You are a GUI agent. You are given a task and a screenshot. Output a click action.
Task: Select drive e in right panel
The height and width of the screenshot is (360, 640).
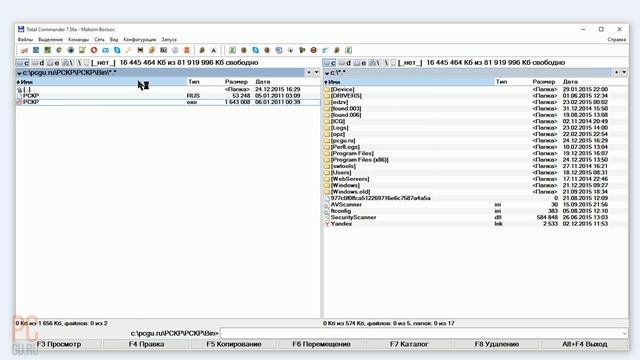(x=360, y=62)
